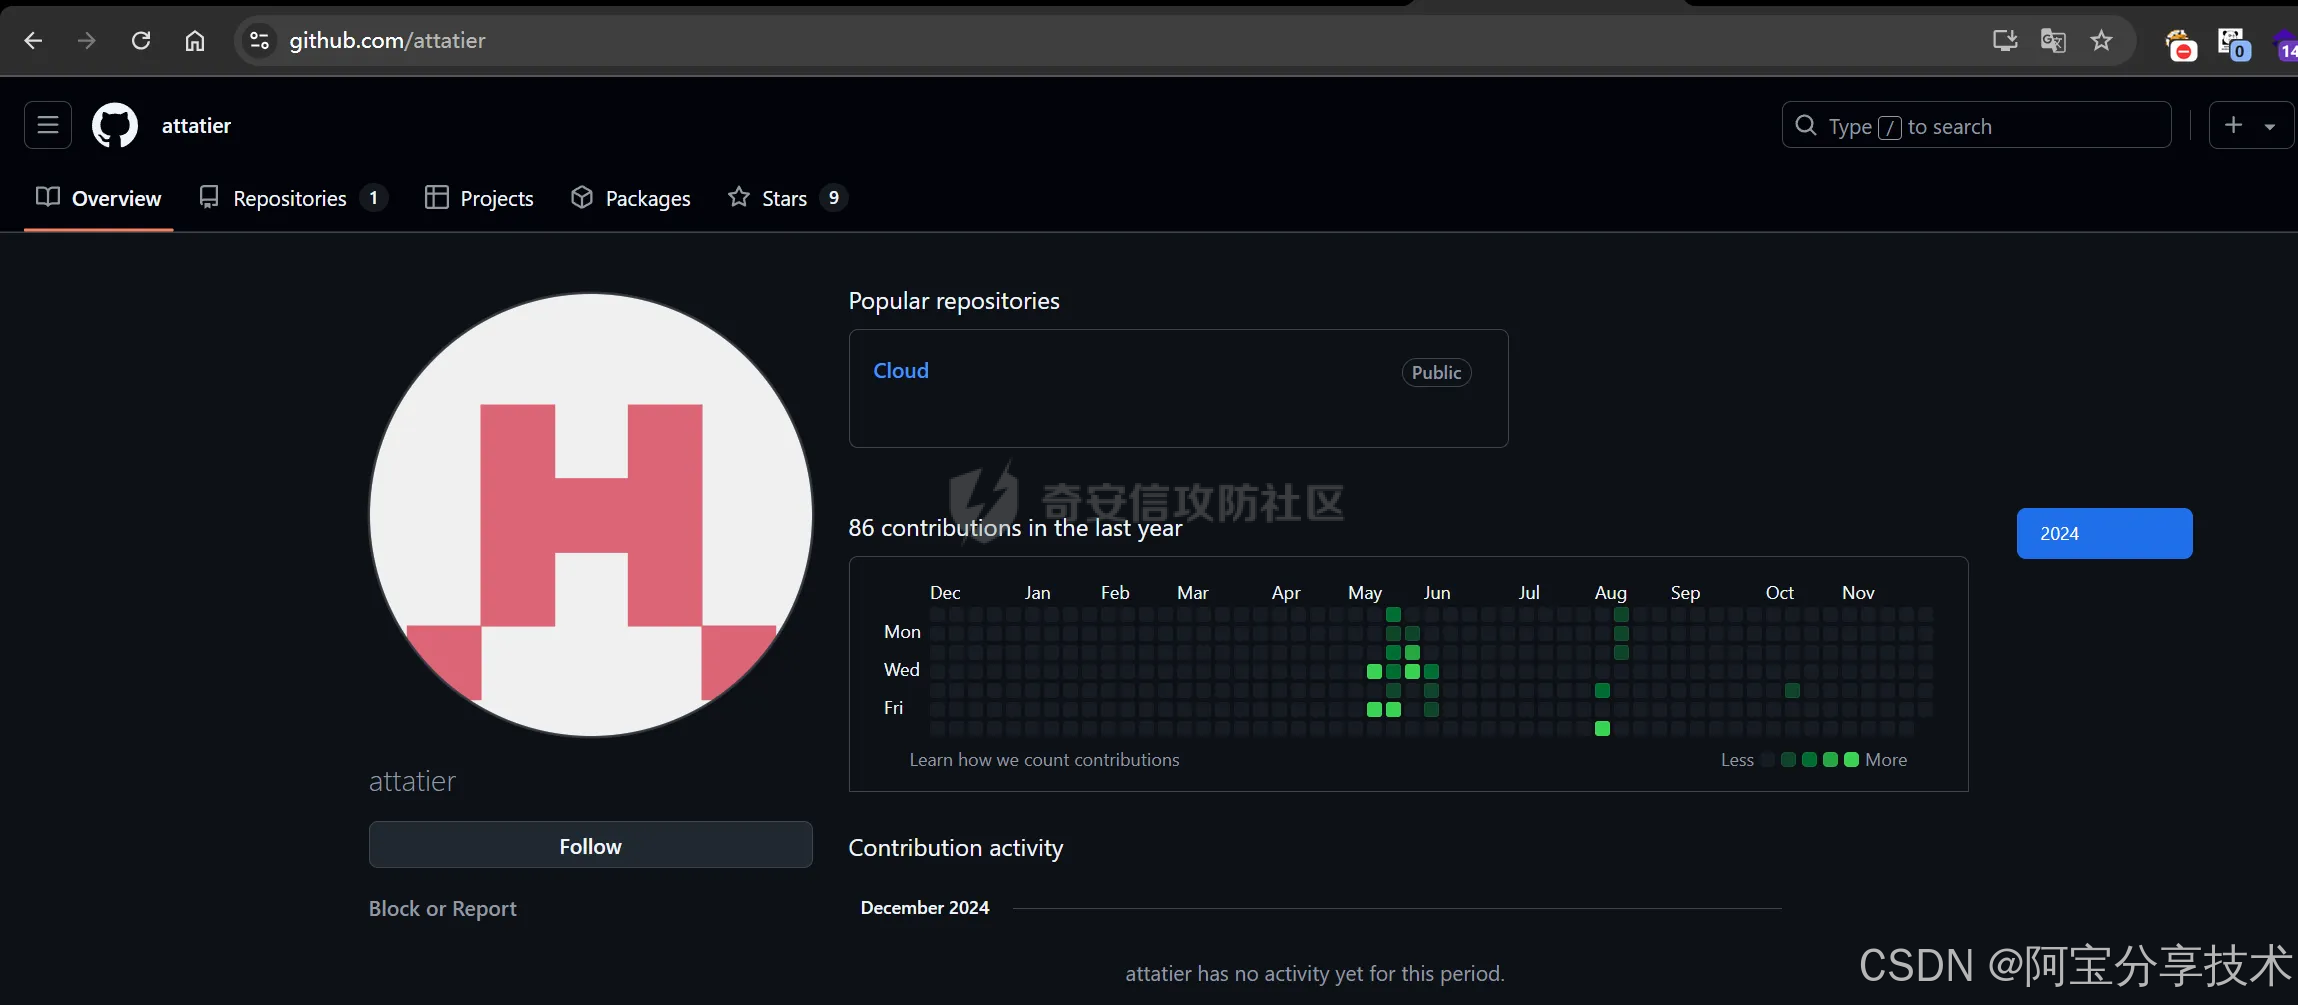
Task: Open the Projects tab
Action: tap(479, 198)
